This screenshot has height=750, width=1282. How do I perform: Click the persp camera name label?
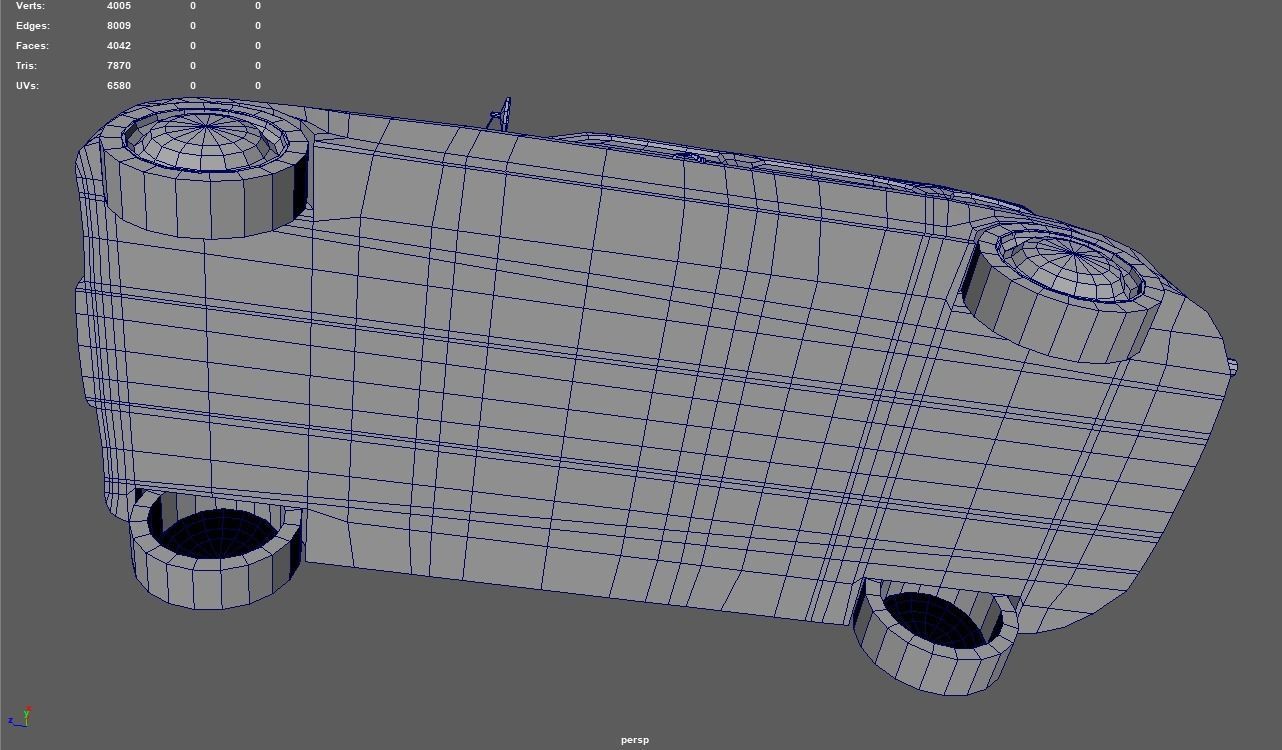634,740
